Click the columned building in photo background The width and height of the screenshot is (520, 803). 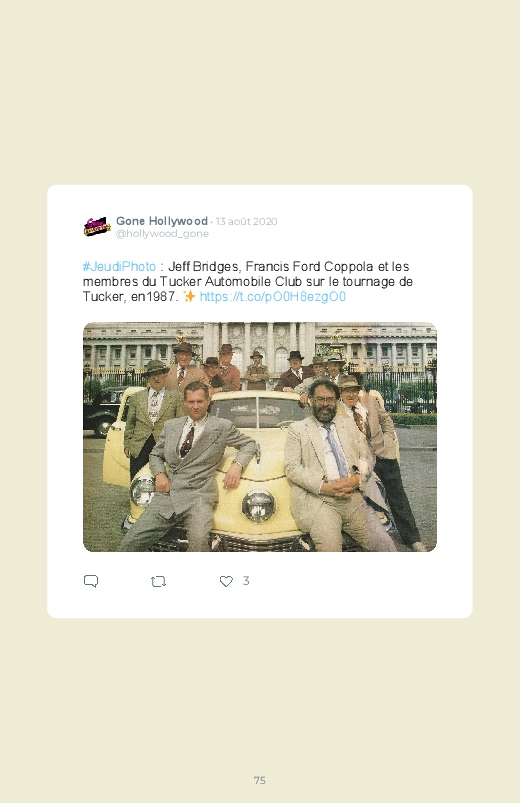pyautogui.click(x=260, y=347)
